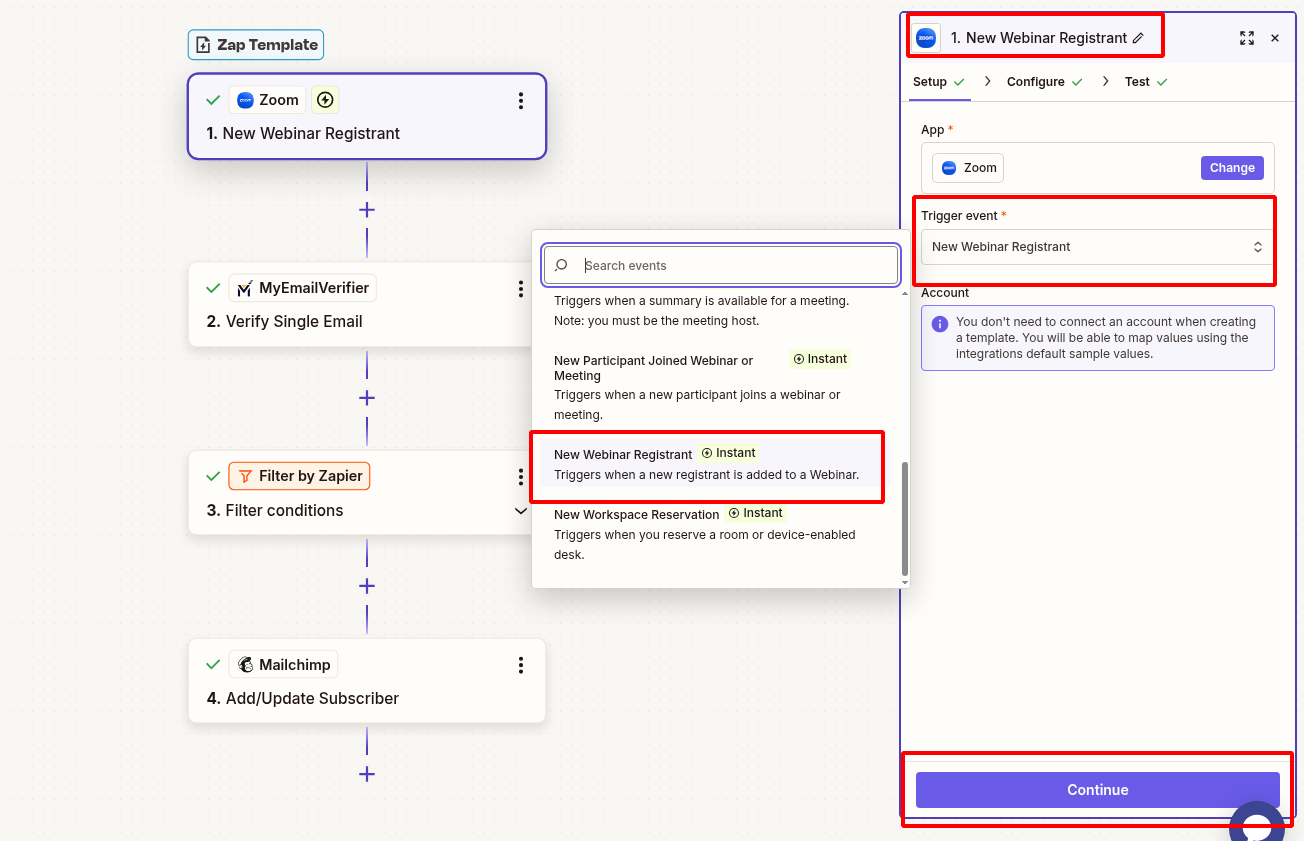Switch to the Test tab
Image resolution: width=1304 pixels, height=841 pixels.
[1137, 81]
